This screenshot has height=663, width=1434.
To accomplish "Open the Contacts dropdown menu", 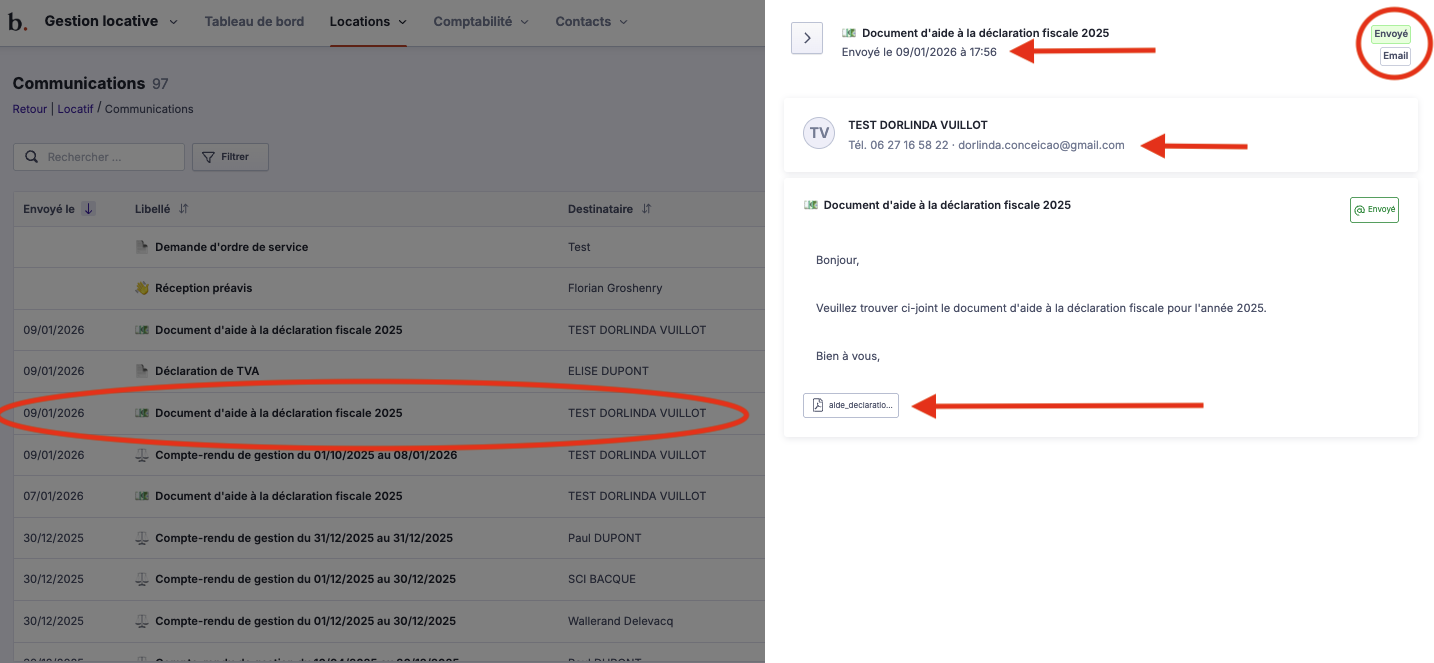I will click(591, 21).
